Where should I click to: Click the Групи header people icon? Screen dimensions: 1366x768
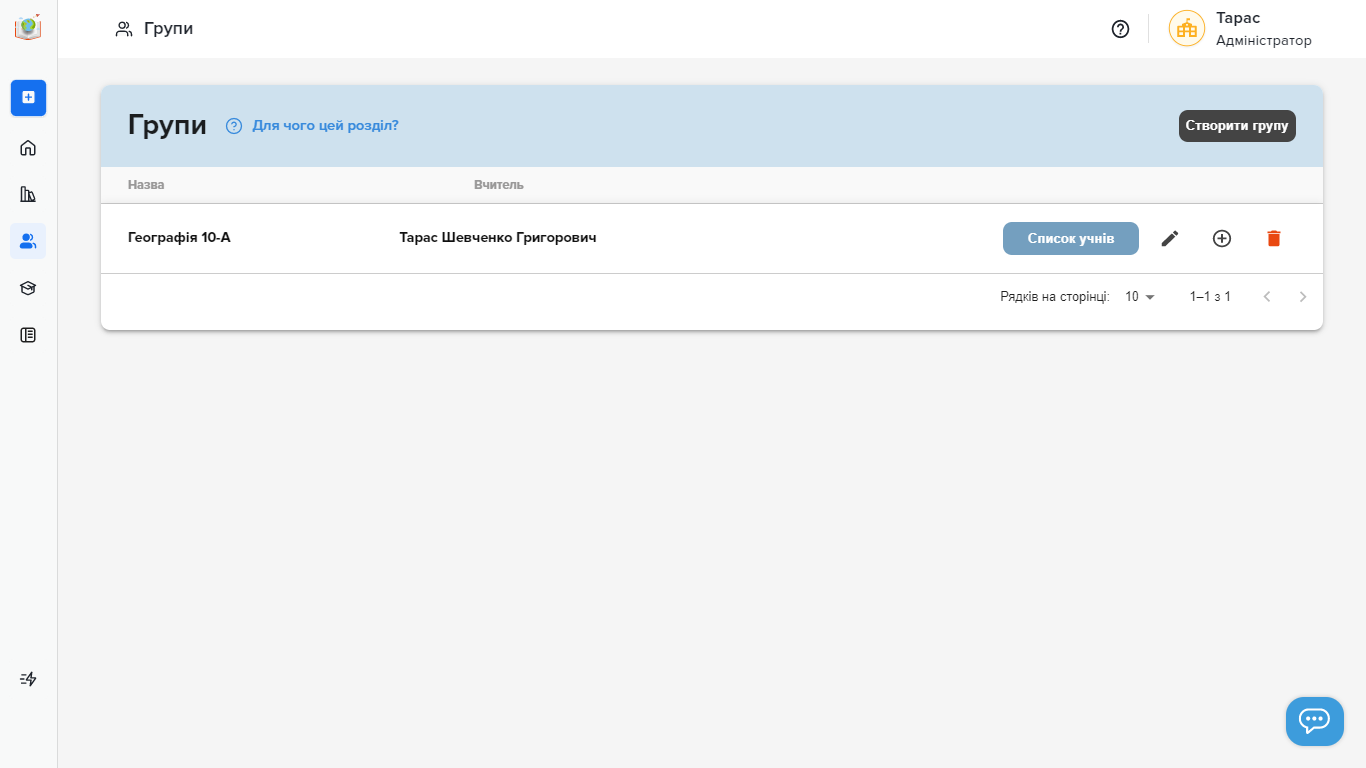coord(124,29)
